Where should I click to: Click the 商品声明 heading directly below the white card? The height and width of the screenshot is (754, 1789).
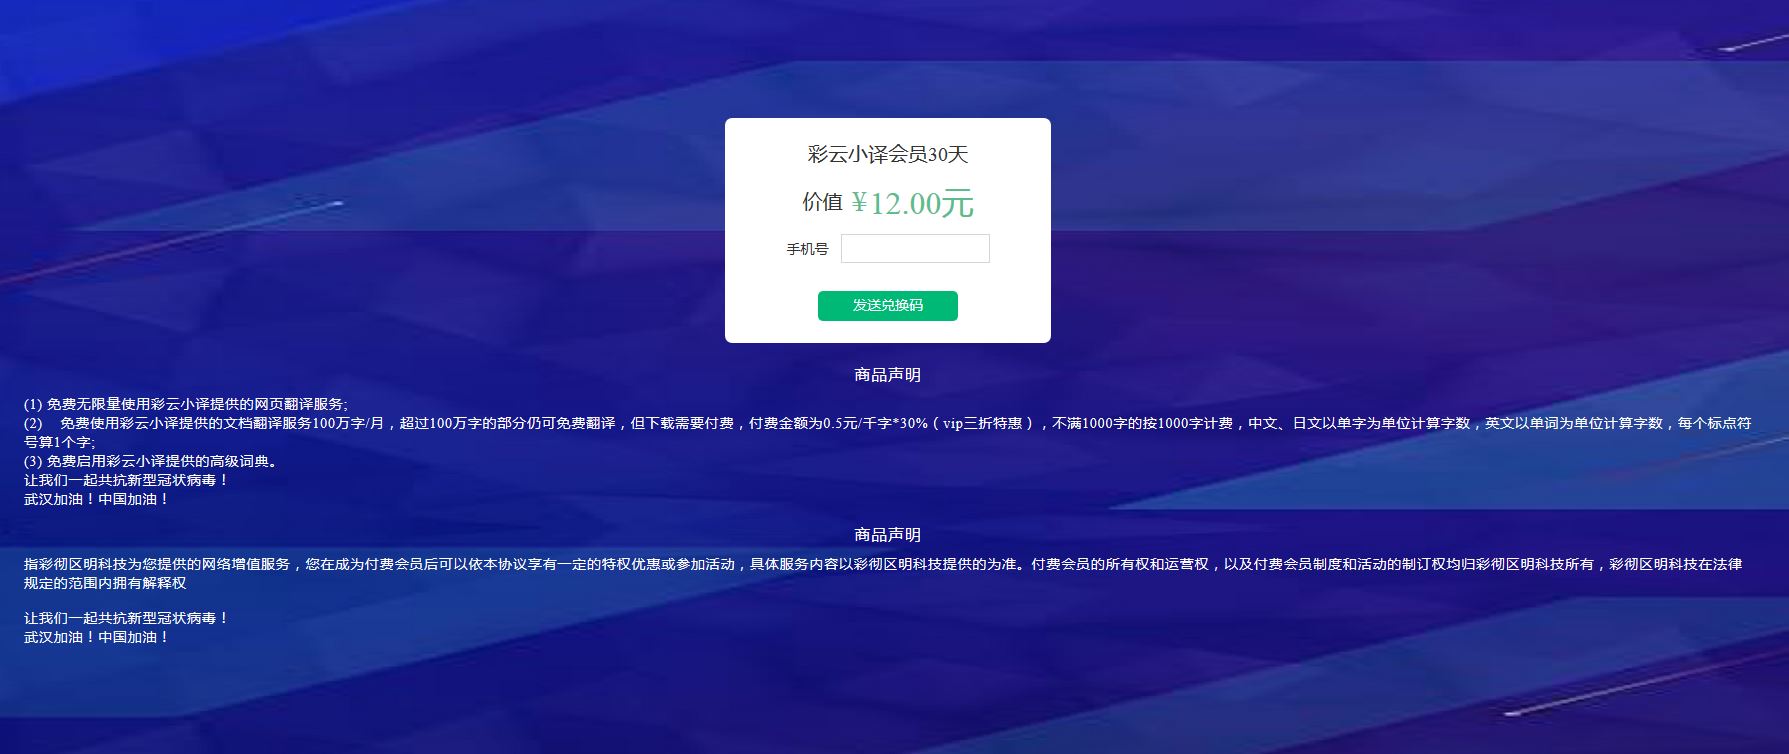tap(888, 375)
